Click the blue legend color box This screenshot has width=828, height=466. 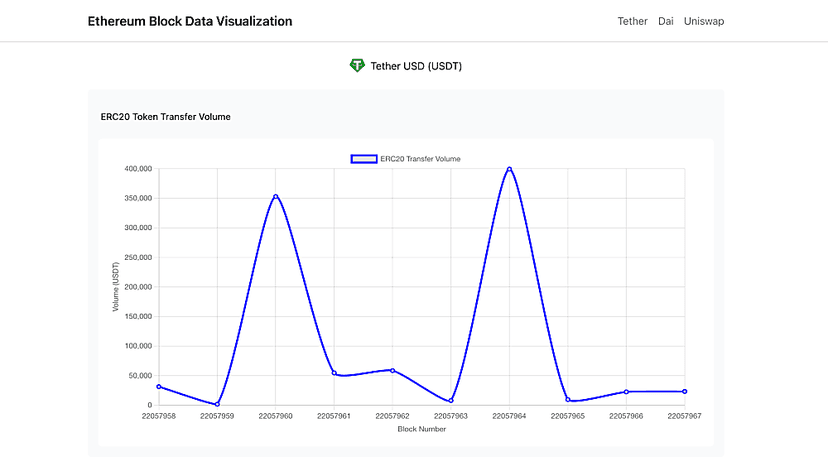[363, 159]
